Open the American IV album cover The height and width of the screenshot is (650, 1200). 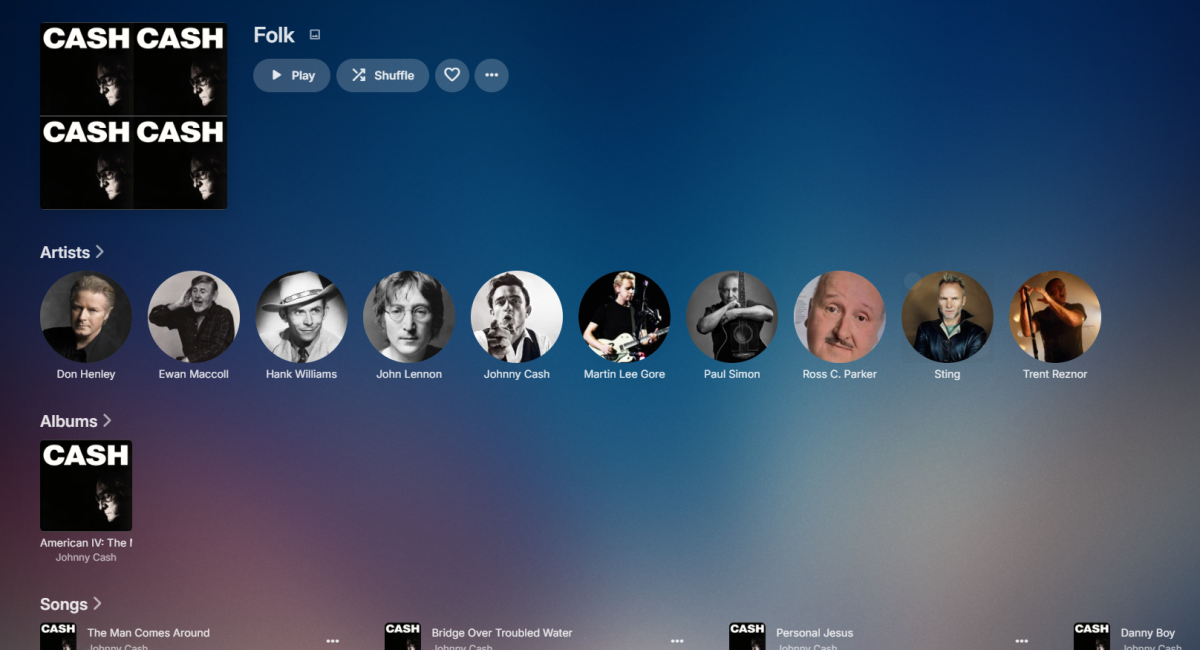[x=86, y=485]
